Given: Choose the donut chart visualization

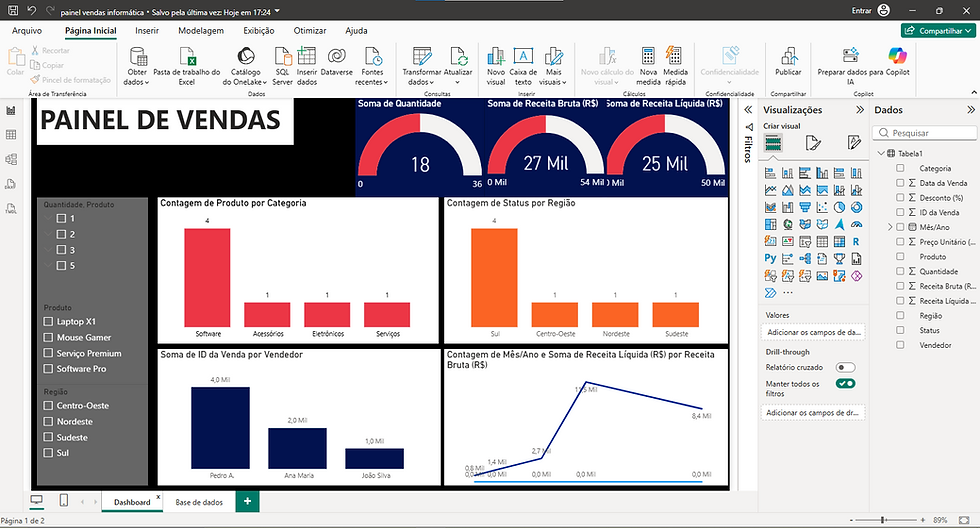Looking at the screenshot, I should point(856,207).
